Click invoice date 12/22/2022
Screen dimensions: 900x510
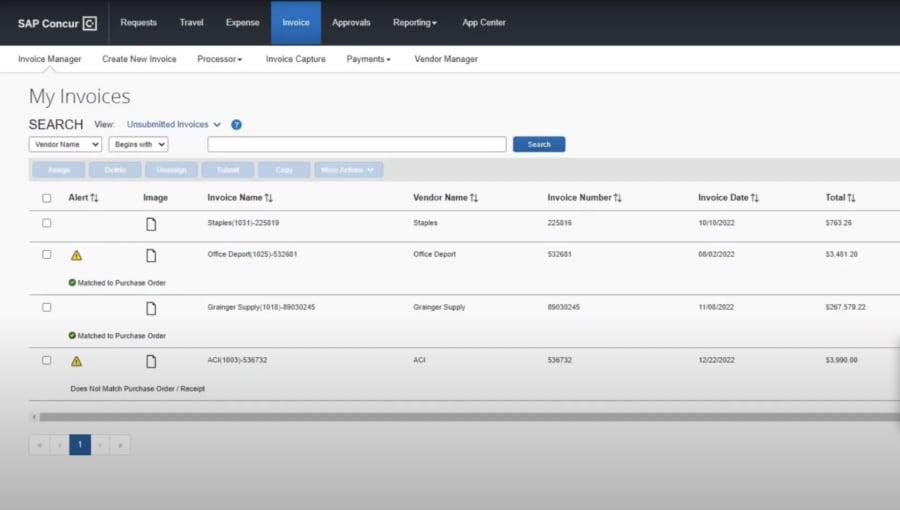pos(716,360)
